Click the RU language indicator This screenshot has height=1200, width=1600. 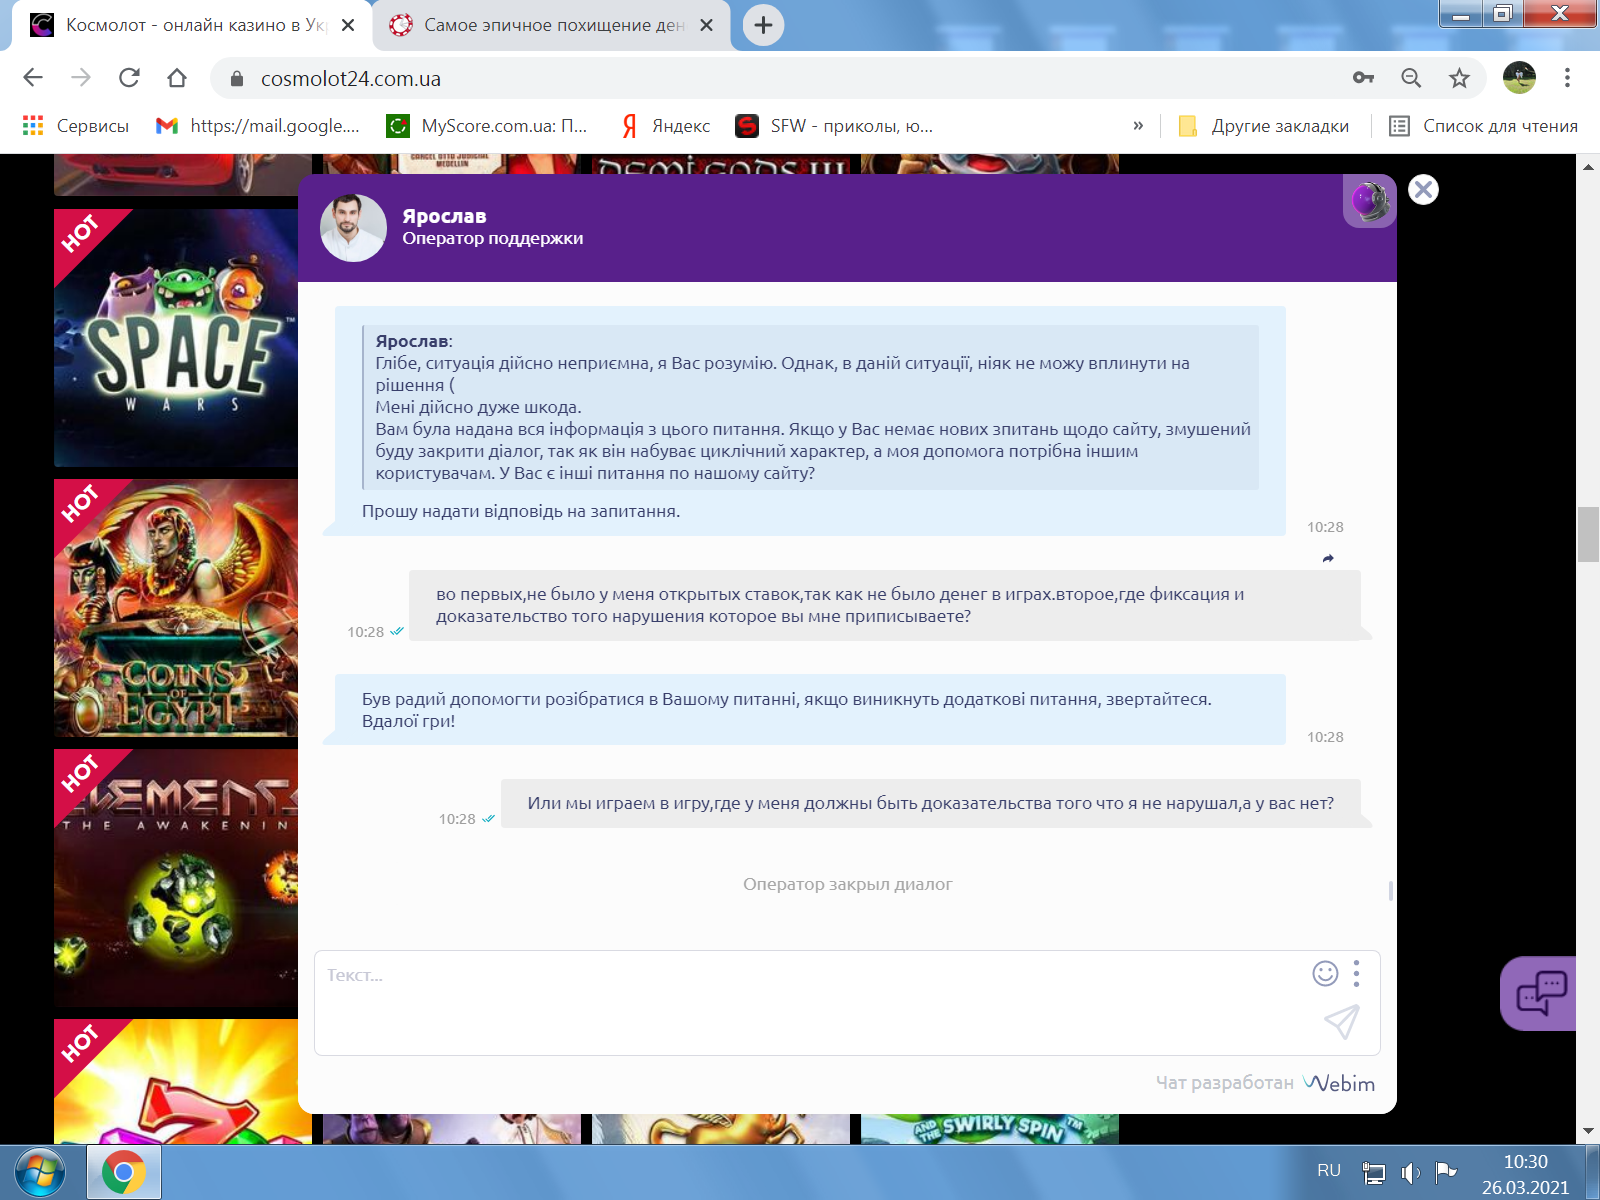coord(1329,1171)
